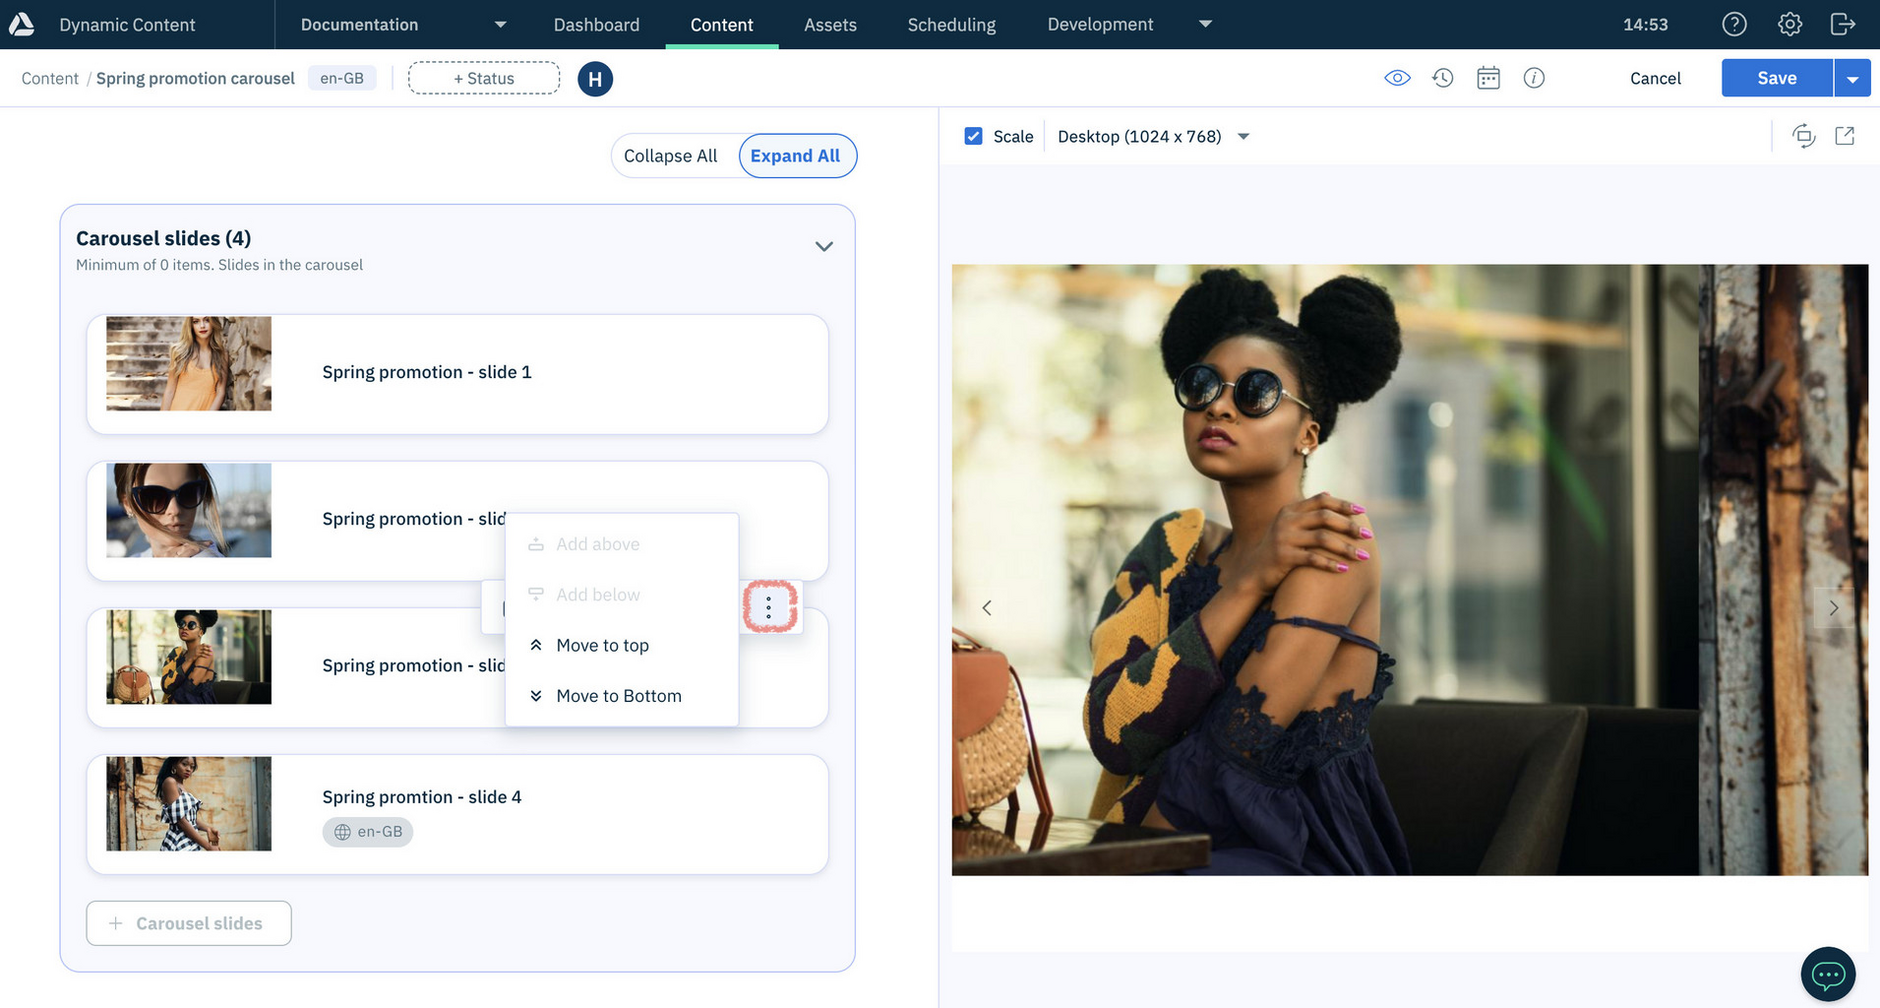Open the scheduling calendar icon
The image size is (1880, 1008).
pyautogui.click(x=1488, y=78)
